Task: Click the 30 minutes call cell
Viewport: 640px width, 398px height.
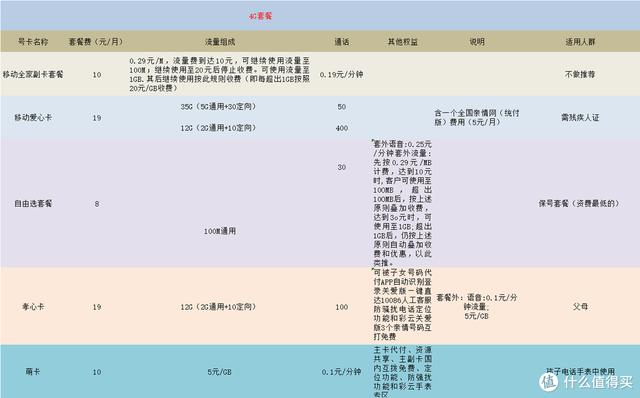Action: (x=342, y=167)
